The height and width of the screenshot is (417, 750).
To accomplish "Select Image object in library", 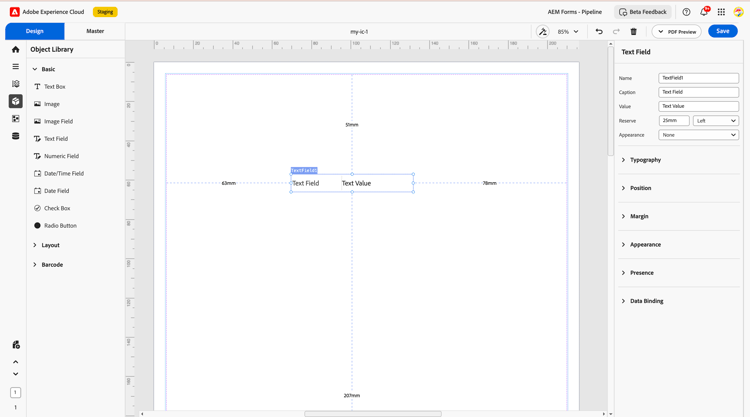I will [x=47, y=104].
